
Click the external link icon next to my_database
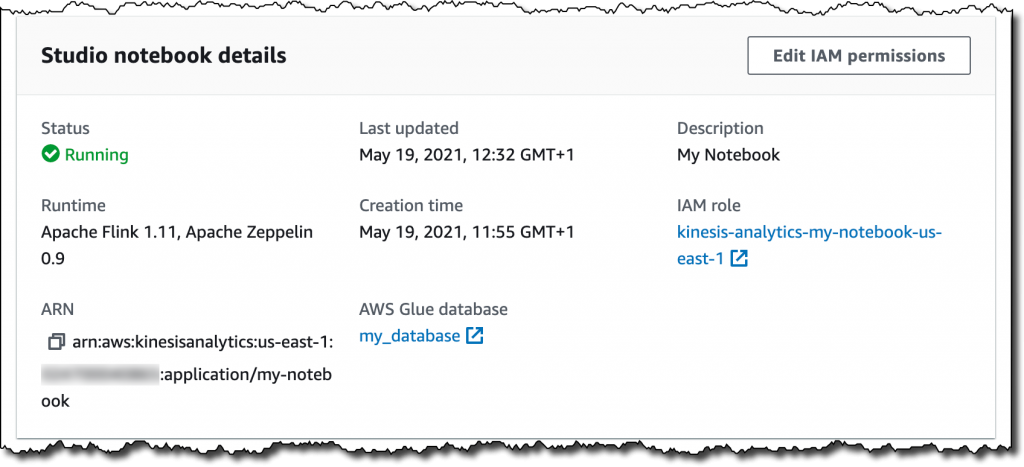click(x=475, y=336)
